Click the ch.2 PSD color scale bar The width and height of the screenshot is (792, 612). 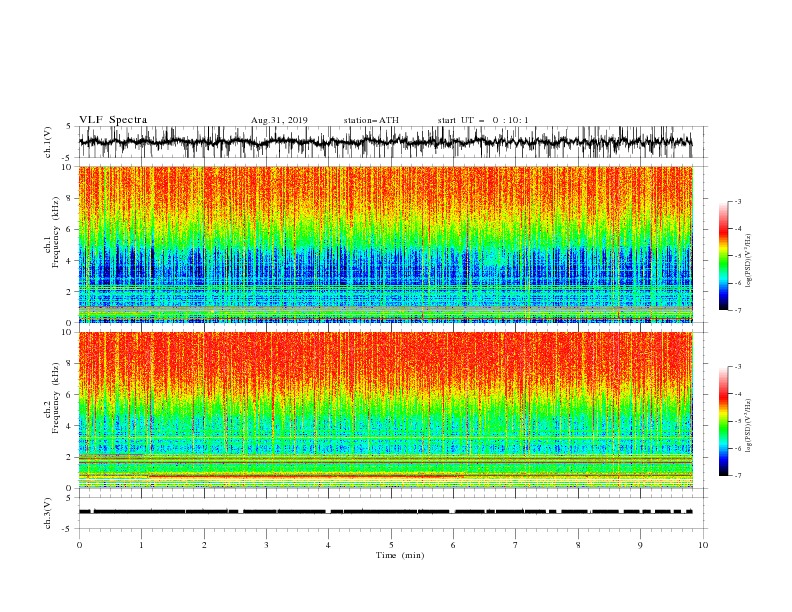click(723, 421)
